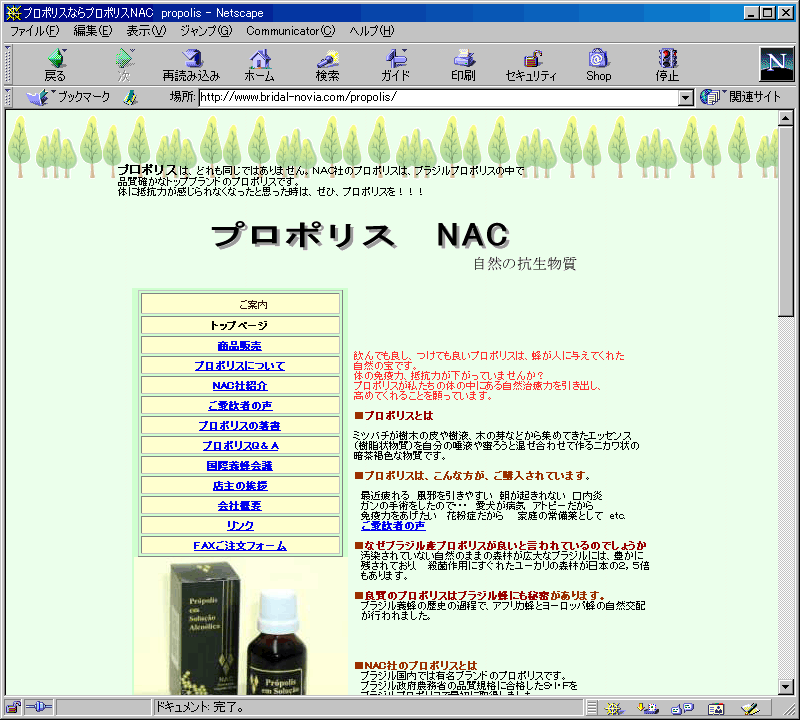
Task: Stop loading with 停止 icon
Action: tap(667, 65)
